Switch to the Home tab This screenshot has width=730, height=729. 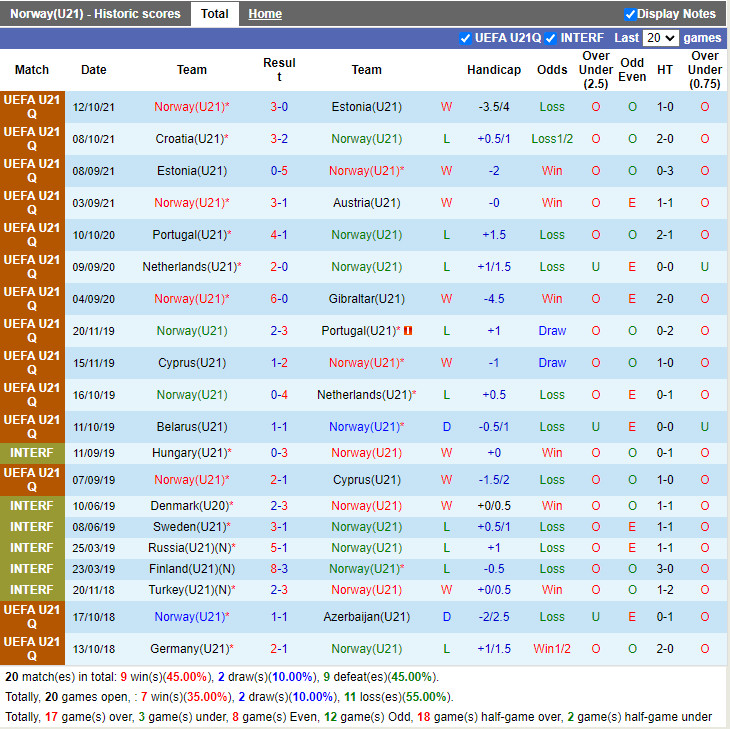[x=265, y=14]
